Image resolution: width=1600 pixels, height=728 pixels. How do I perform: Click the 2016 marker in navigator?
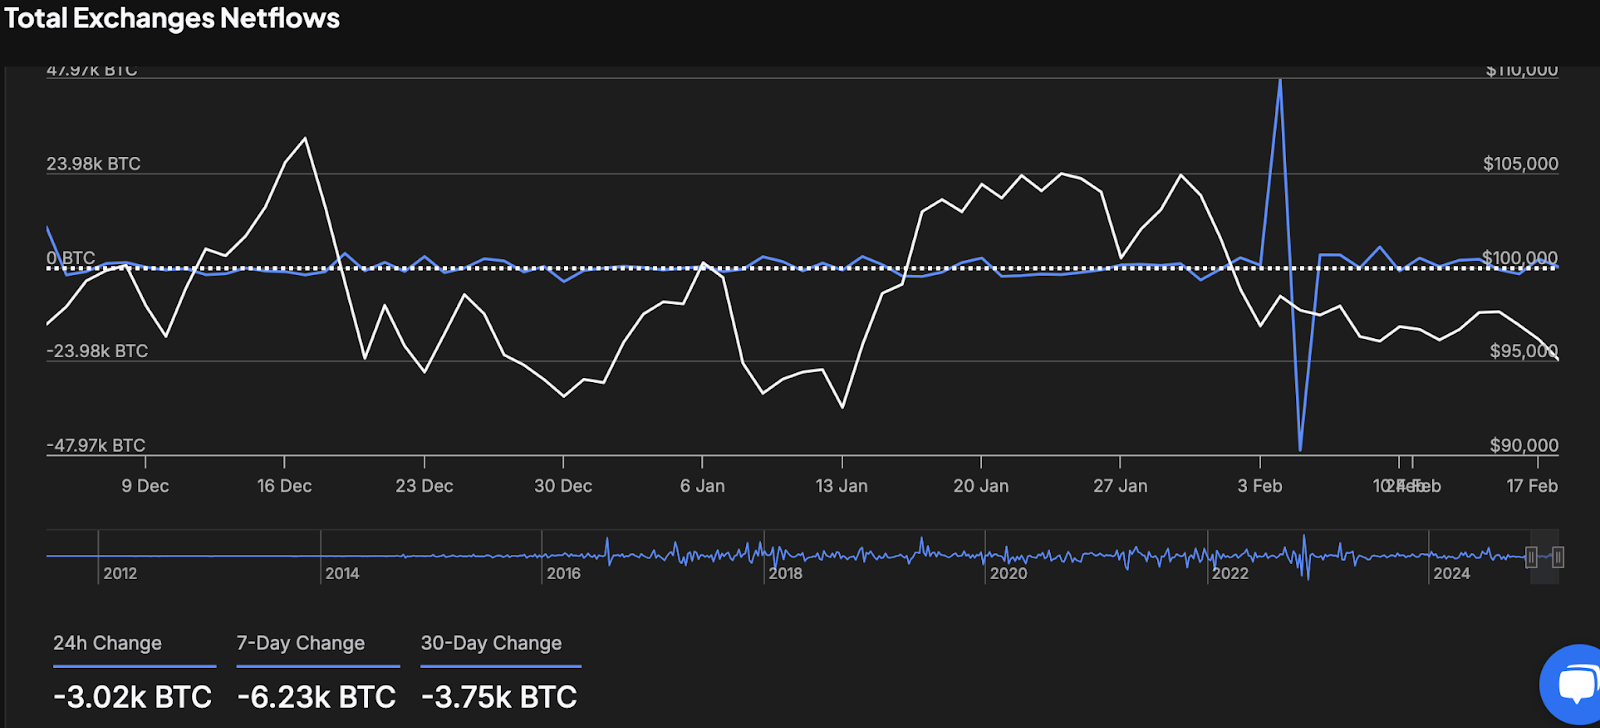(564, 573)
